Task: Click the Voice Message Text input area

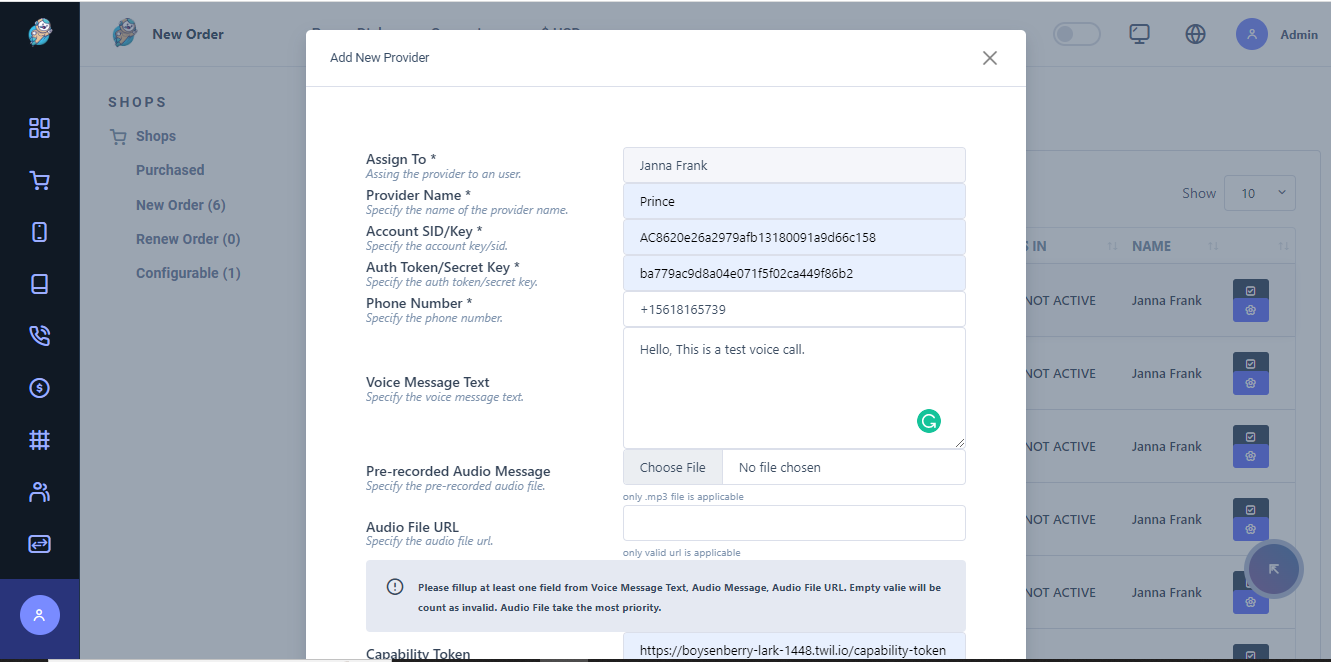Action: [x=793, y=388]
